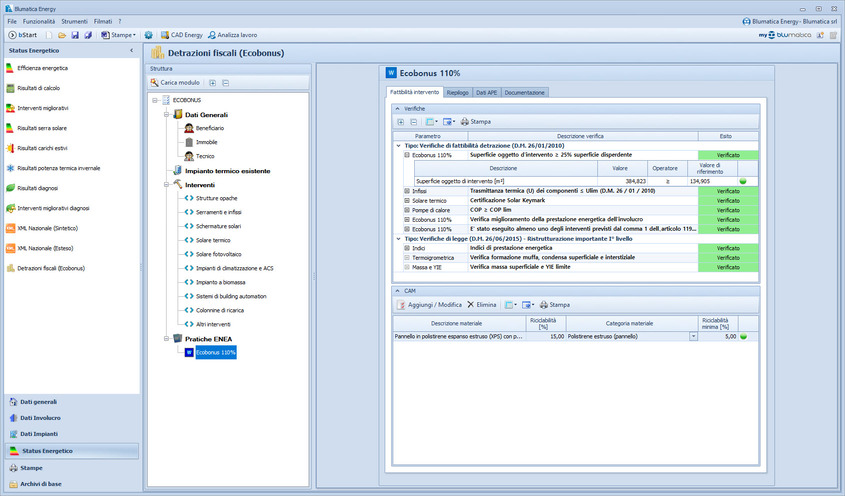Viewport: 845px width, 496px height.
Task: Open the File menu
Action: [12, 22]
